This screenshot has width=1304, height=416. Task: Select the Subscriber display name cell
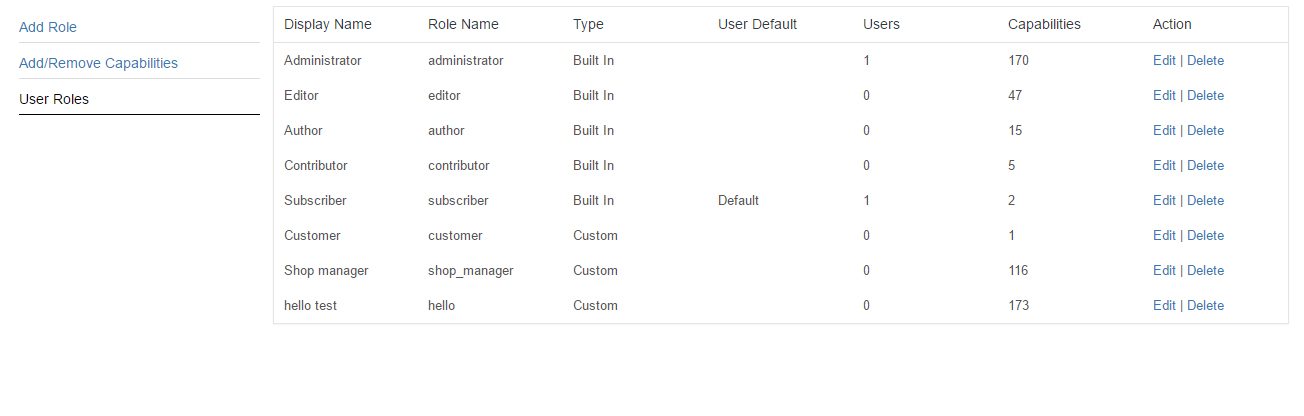315,200
